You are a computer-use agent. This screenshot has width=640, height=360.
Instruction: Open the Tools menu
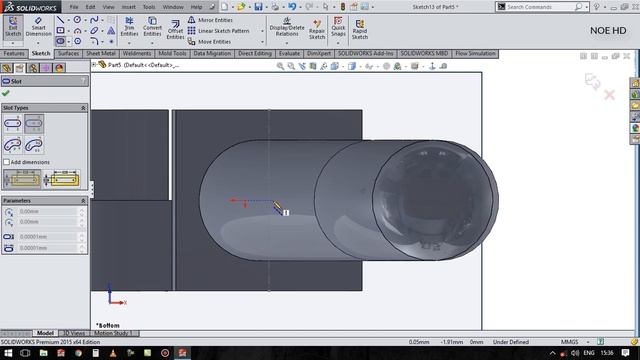tap(149, 7)
